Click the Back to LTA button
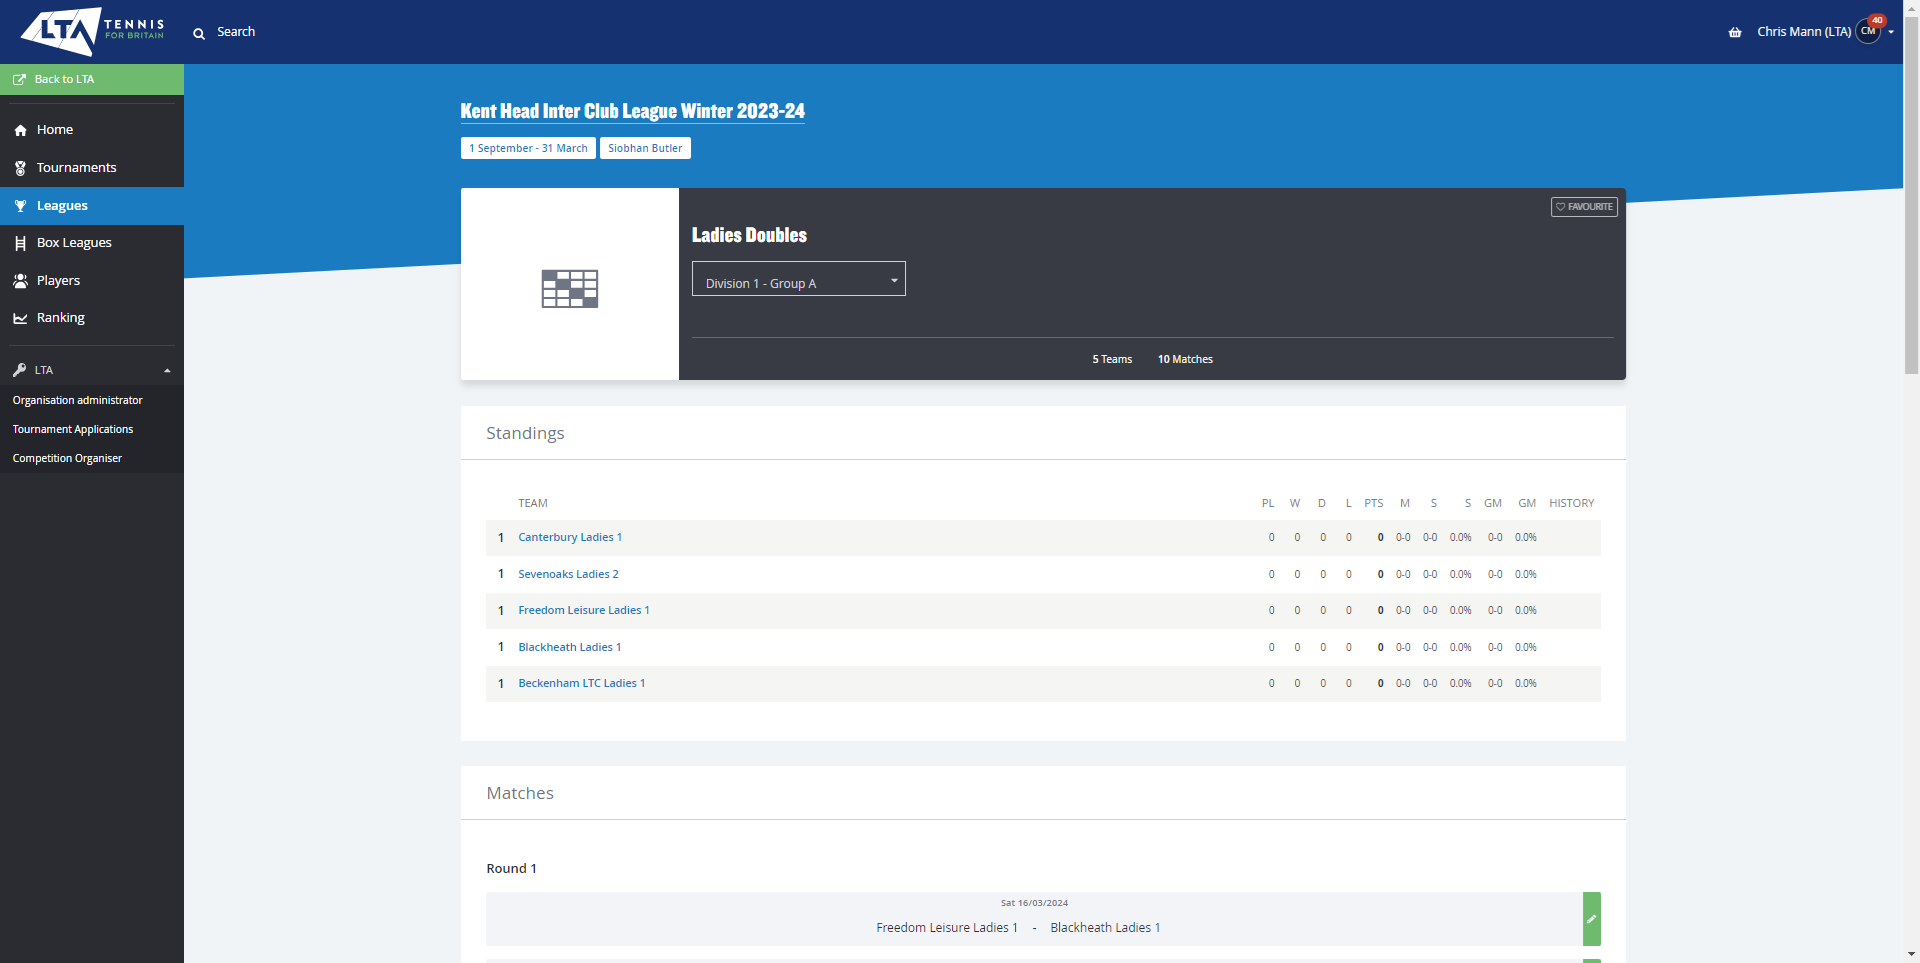The width and height of the screenshot is (1920, 963). point(92,79)
